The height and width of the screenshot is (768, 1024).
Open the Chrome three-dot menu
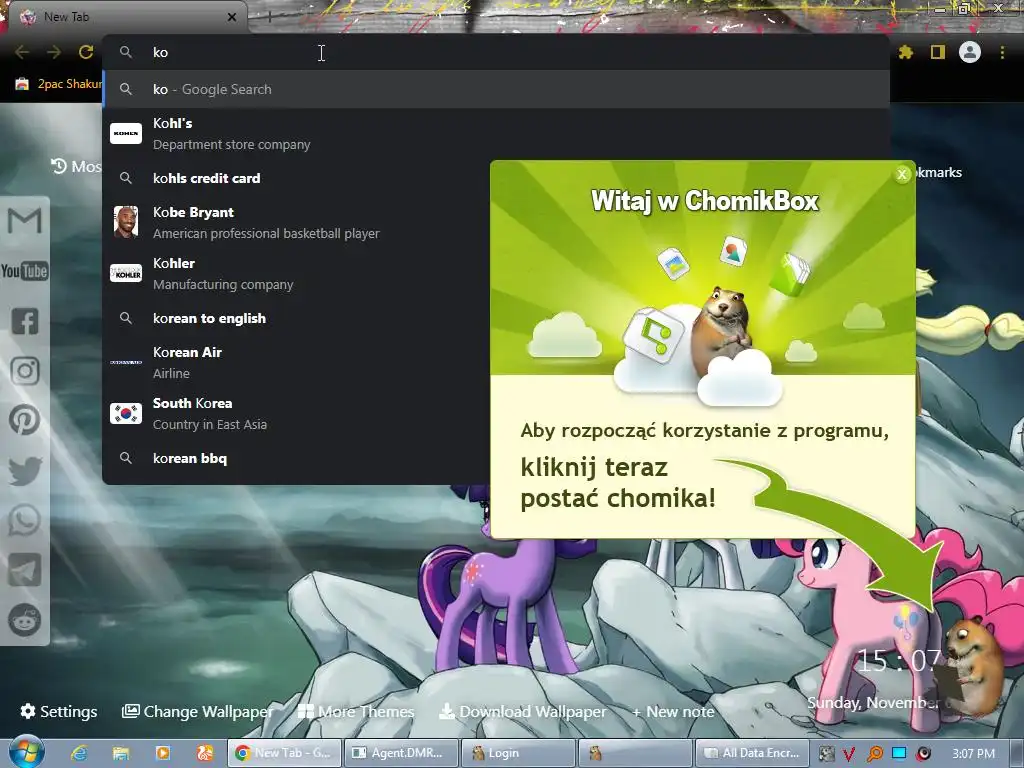tap(1002, 52)
